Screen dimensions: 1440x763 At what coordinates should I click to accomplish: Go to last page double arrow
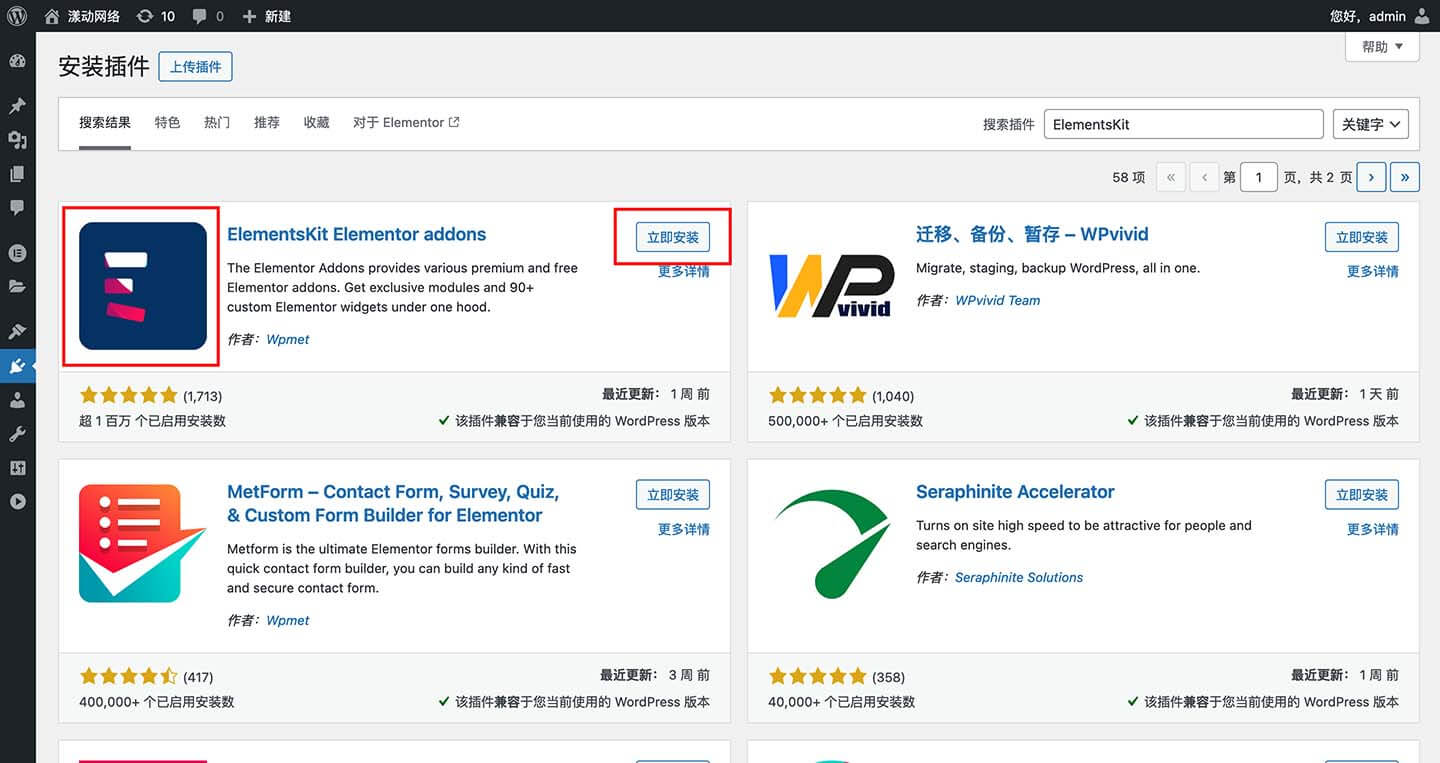pos(1405,177)
